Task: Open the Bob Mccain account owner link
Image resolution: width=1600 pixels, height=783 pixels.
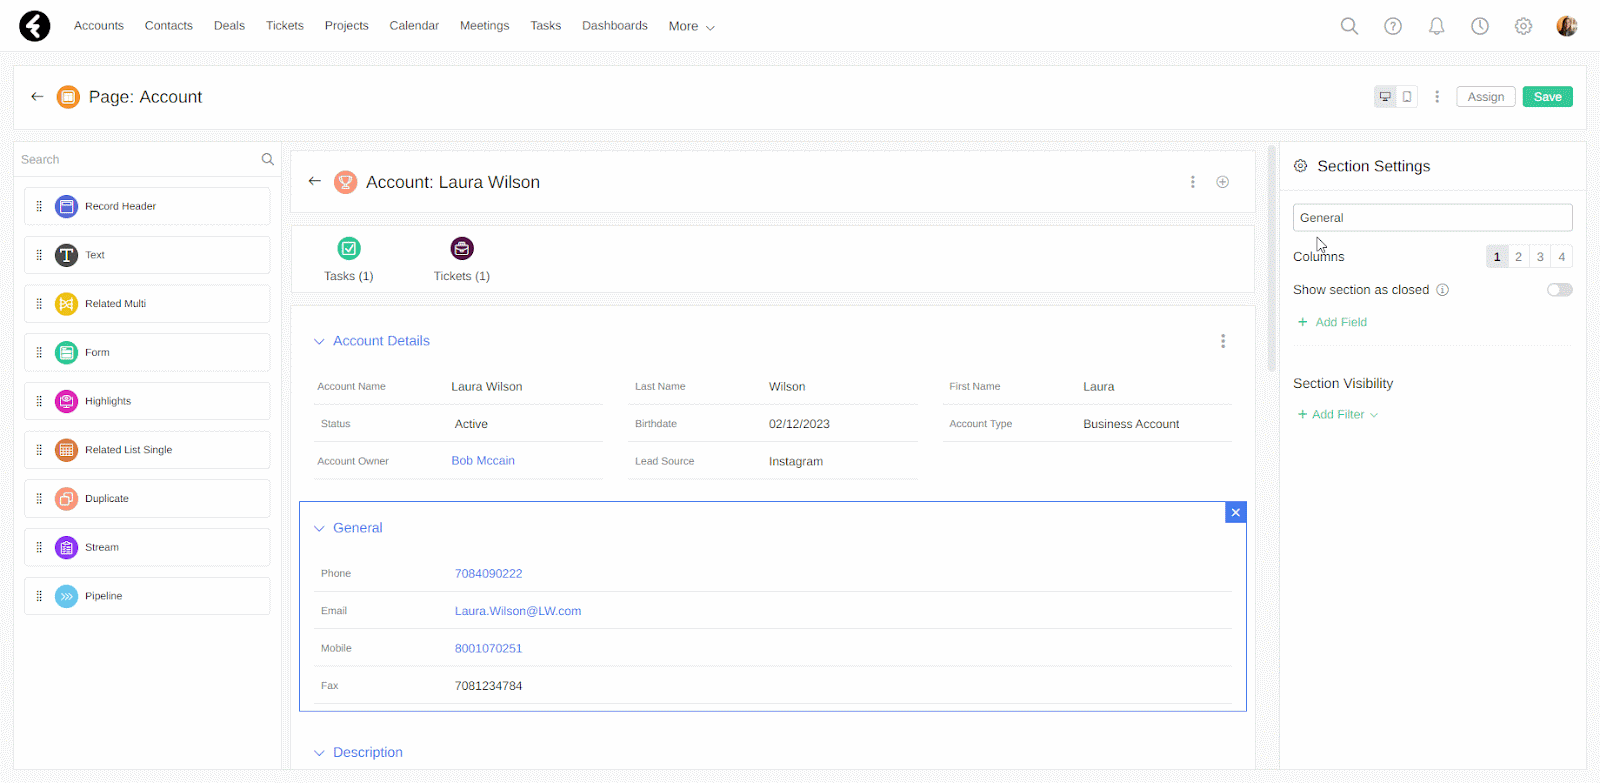Action: pyautogui.click(x=483, y=461)
